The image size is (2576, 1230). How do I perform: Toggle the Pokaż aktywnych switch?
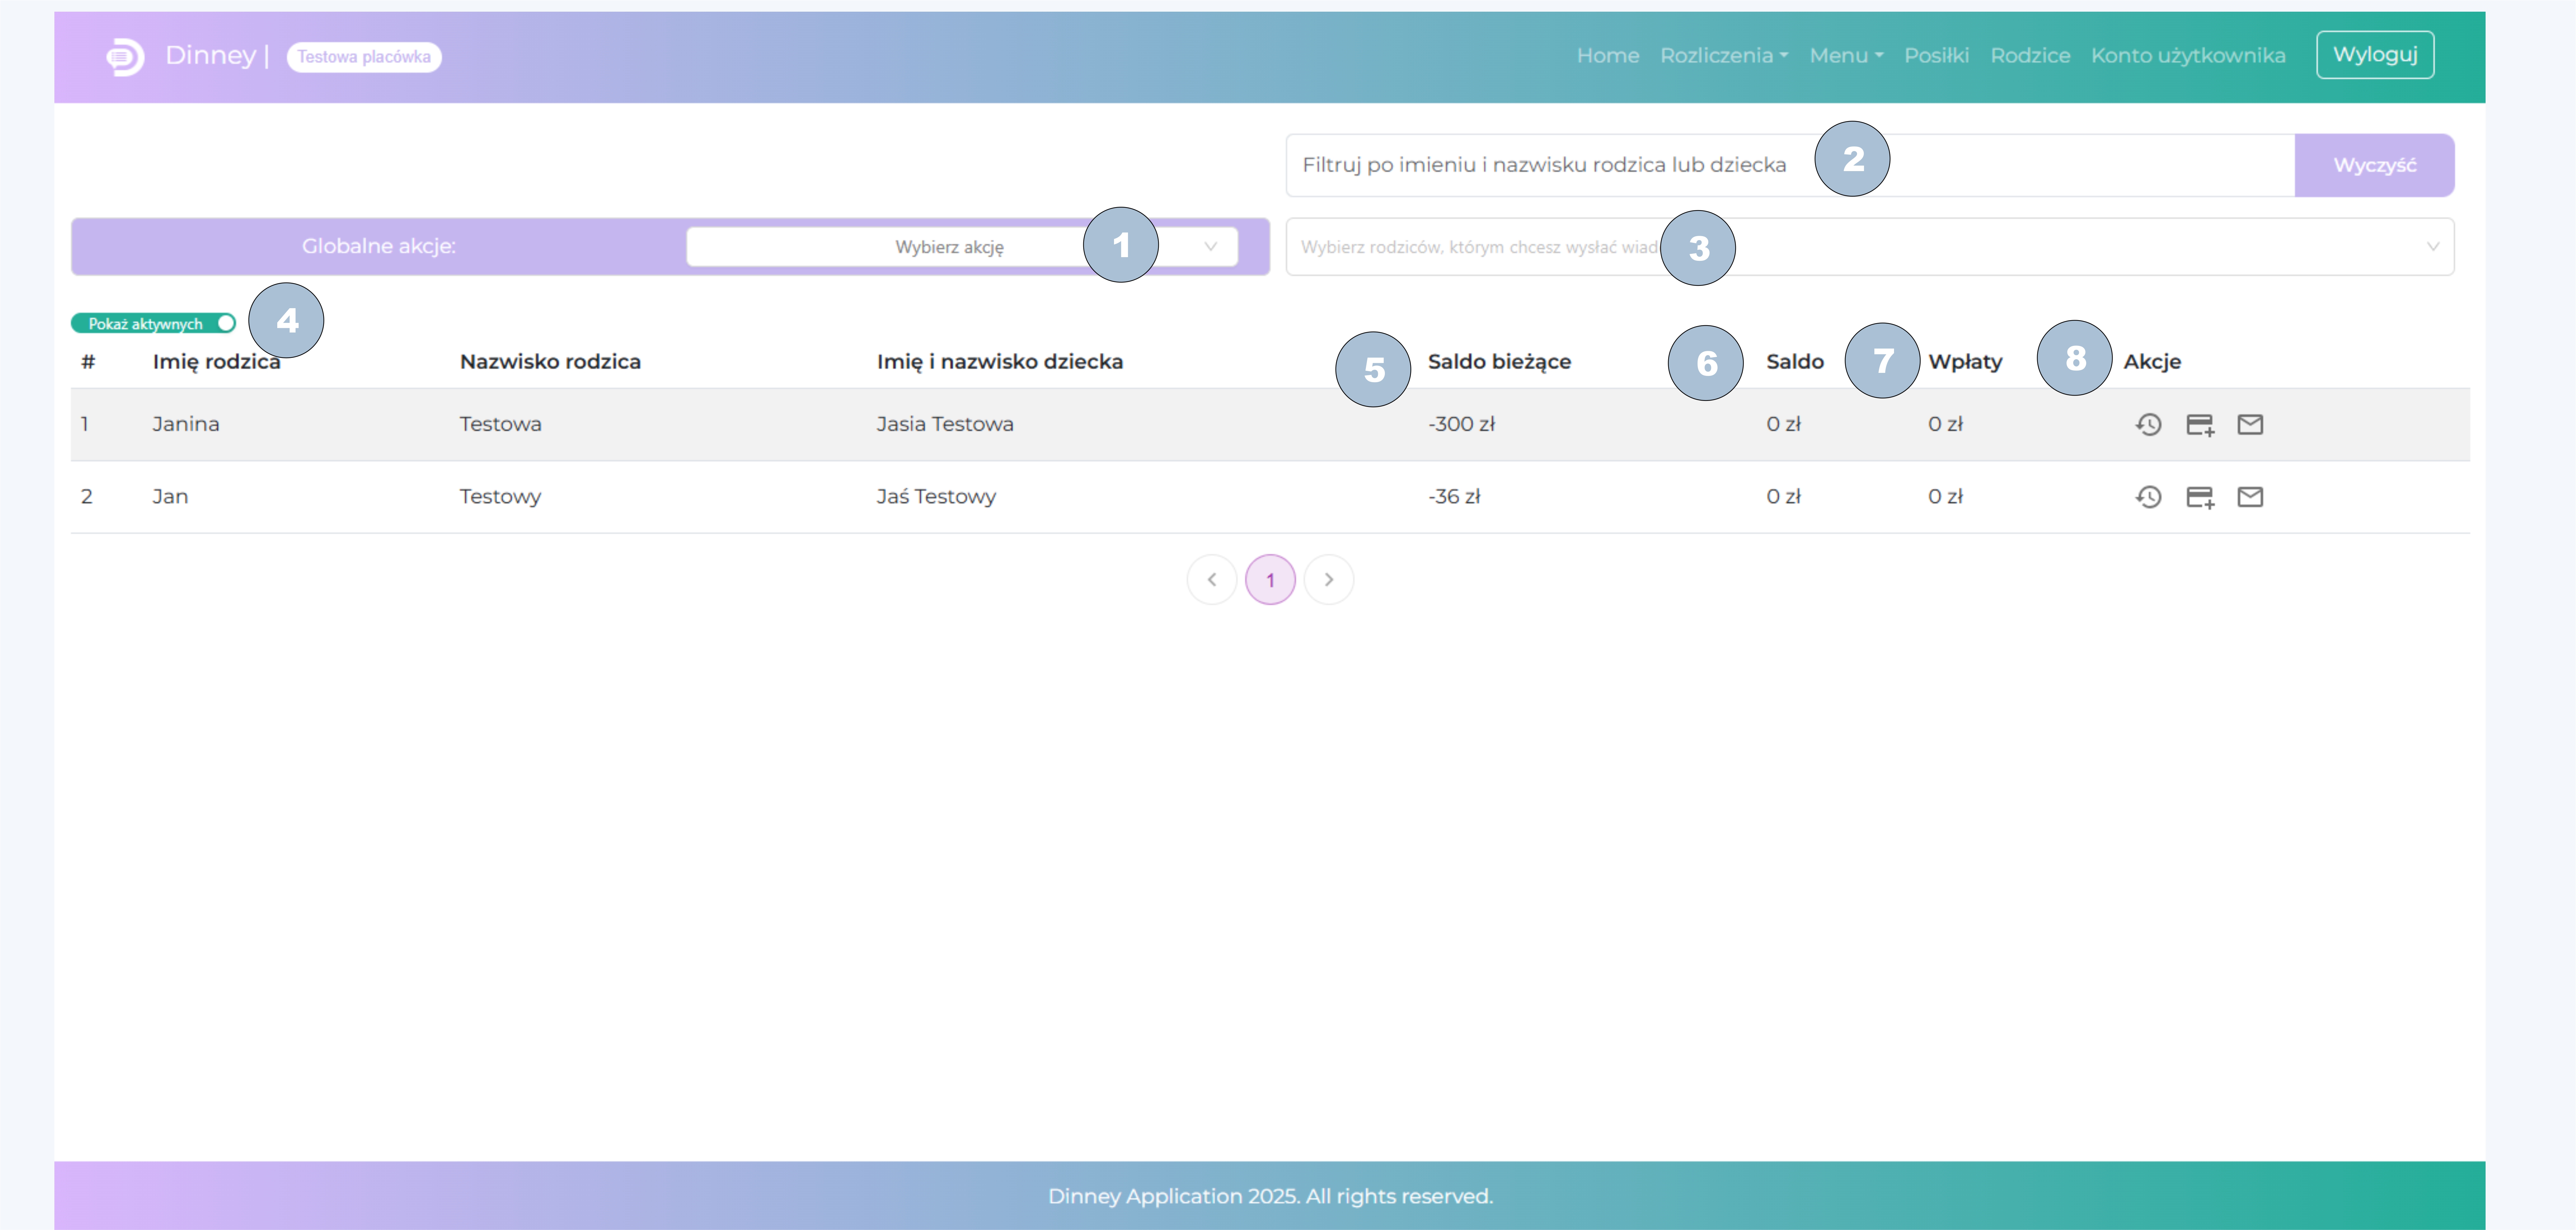point(153,323)
